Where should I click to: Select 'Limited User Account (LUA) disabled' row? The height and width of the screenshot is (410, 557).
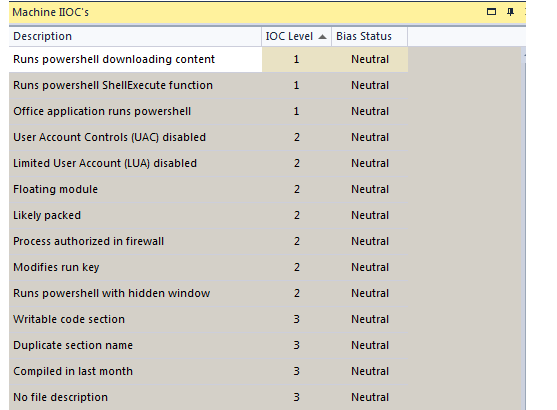click(209, 163)
